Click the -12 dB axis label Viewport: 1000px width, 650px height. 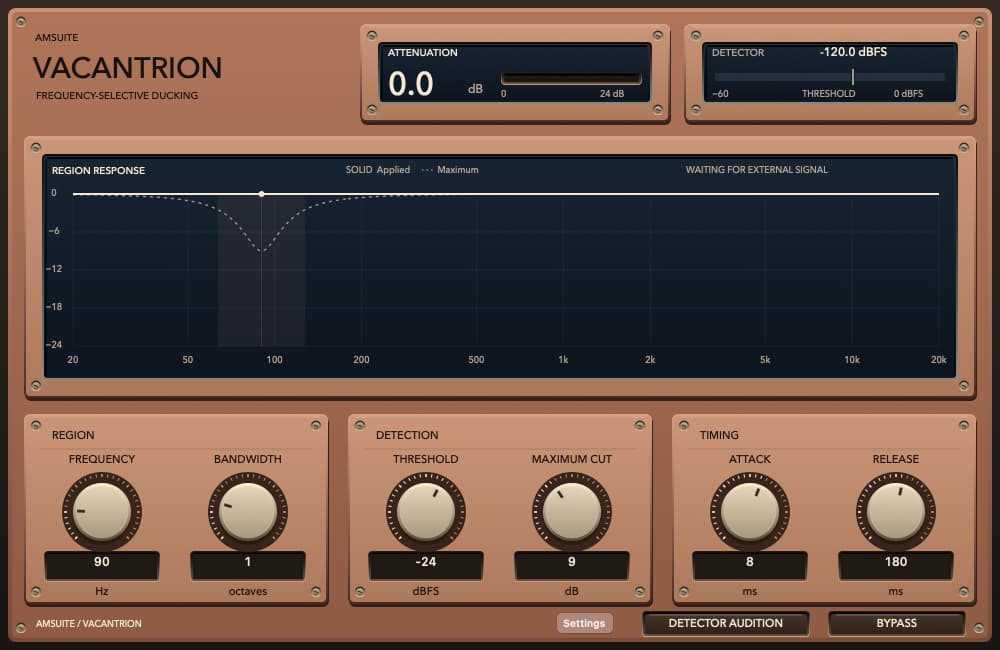(x=54, y=269)
